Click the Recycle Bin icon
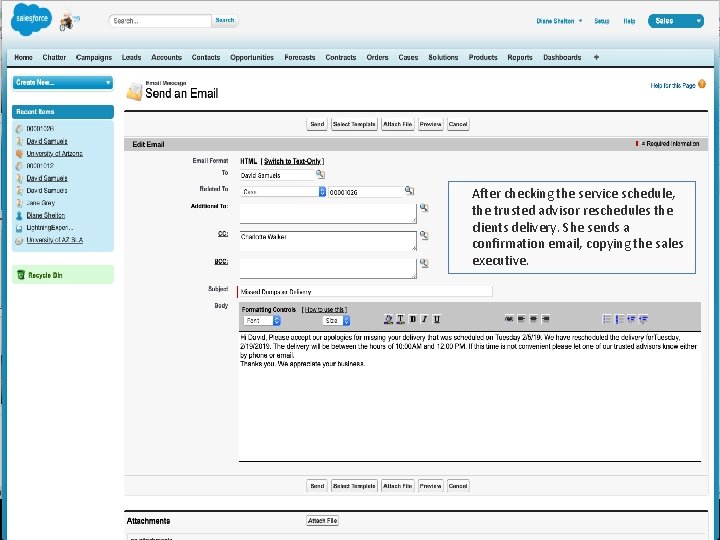Screen dimensions: 720x540 pyautogui.click(x=21, y=275)
